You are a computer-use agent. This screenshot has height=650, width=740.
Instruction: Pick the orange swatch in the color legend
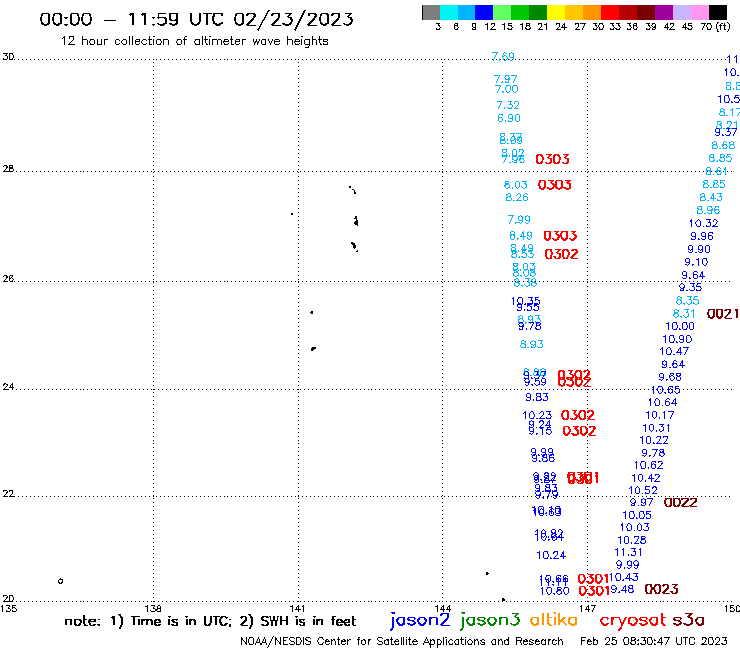tap(592, 12)
